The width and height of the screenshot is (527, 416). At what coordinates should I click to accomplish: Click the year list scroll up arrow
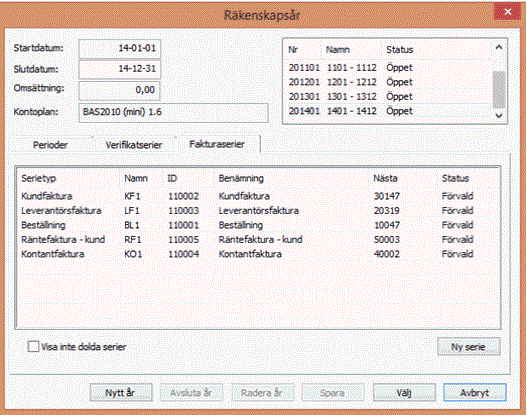(499, 48)
